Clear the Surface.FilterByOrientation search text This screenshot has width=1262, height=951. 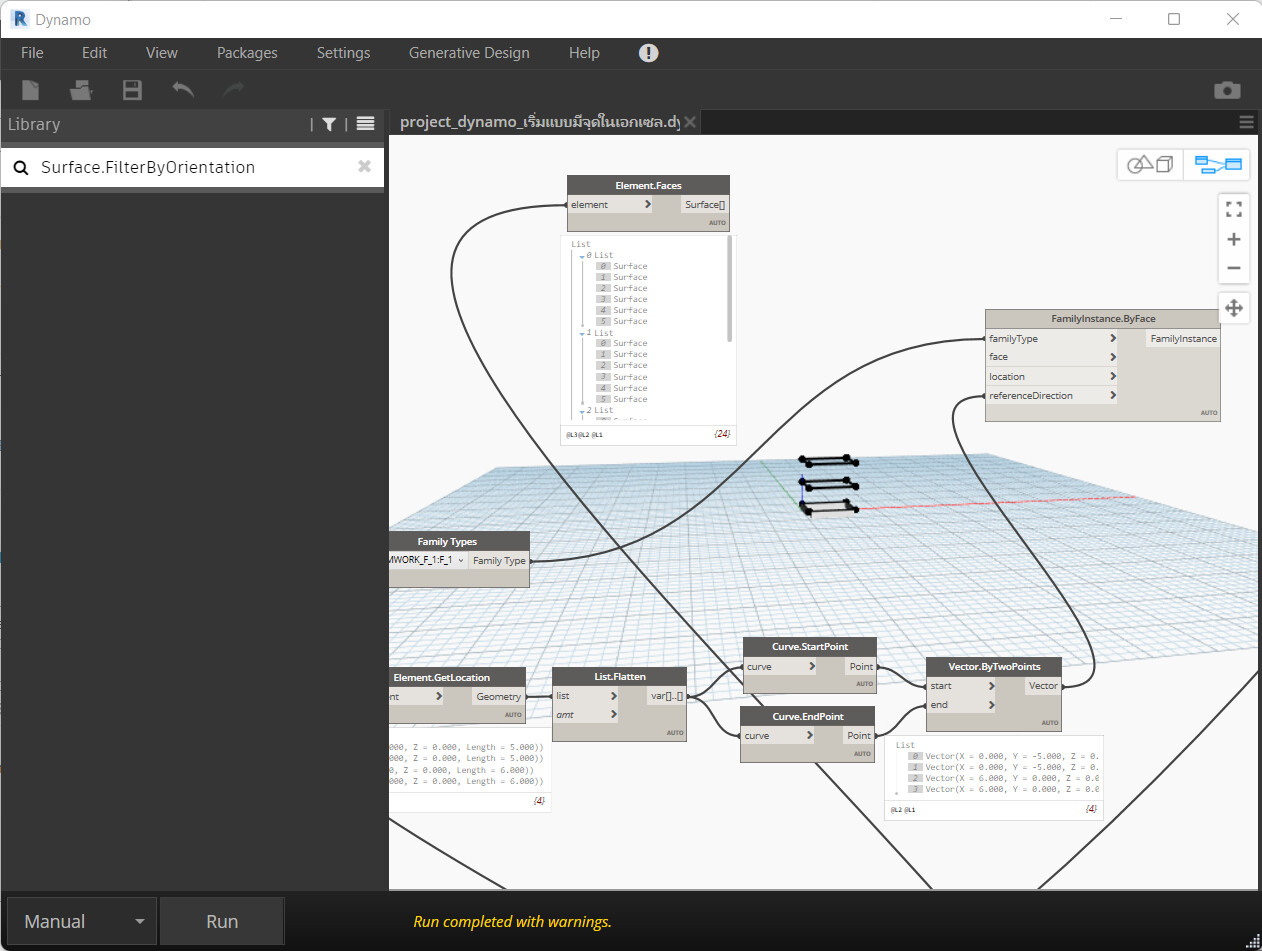(364, 166)
